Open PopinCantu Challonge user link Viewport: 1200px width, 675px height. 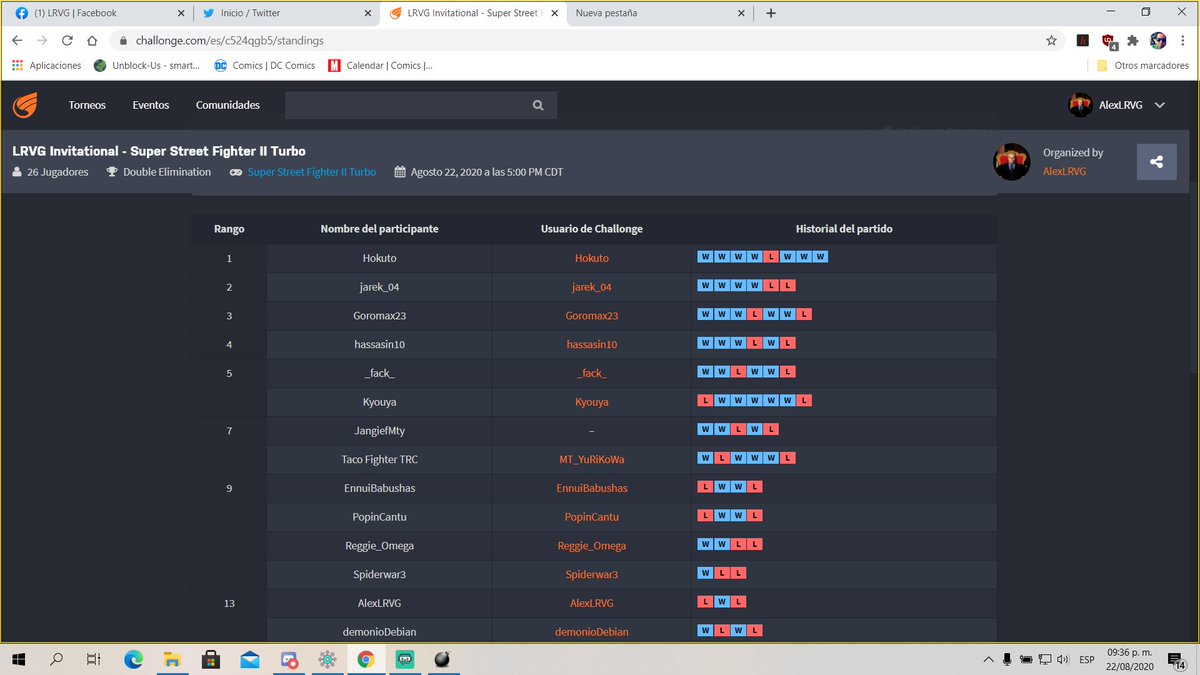click(x=591, y=517)
